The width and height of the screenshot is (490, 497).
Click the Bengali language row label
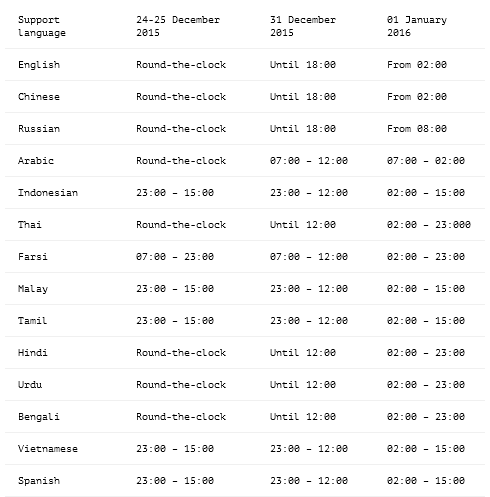coord(39,417)
